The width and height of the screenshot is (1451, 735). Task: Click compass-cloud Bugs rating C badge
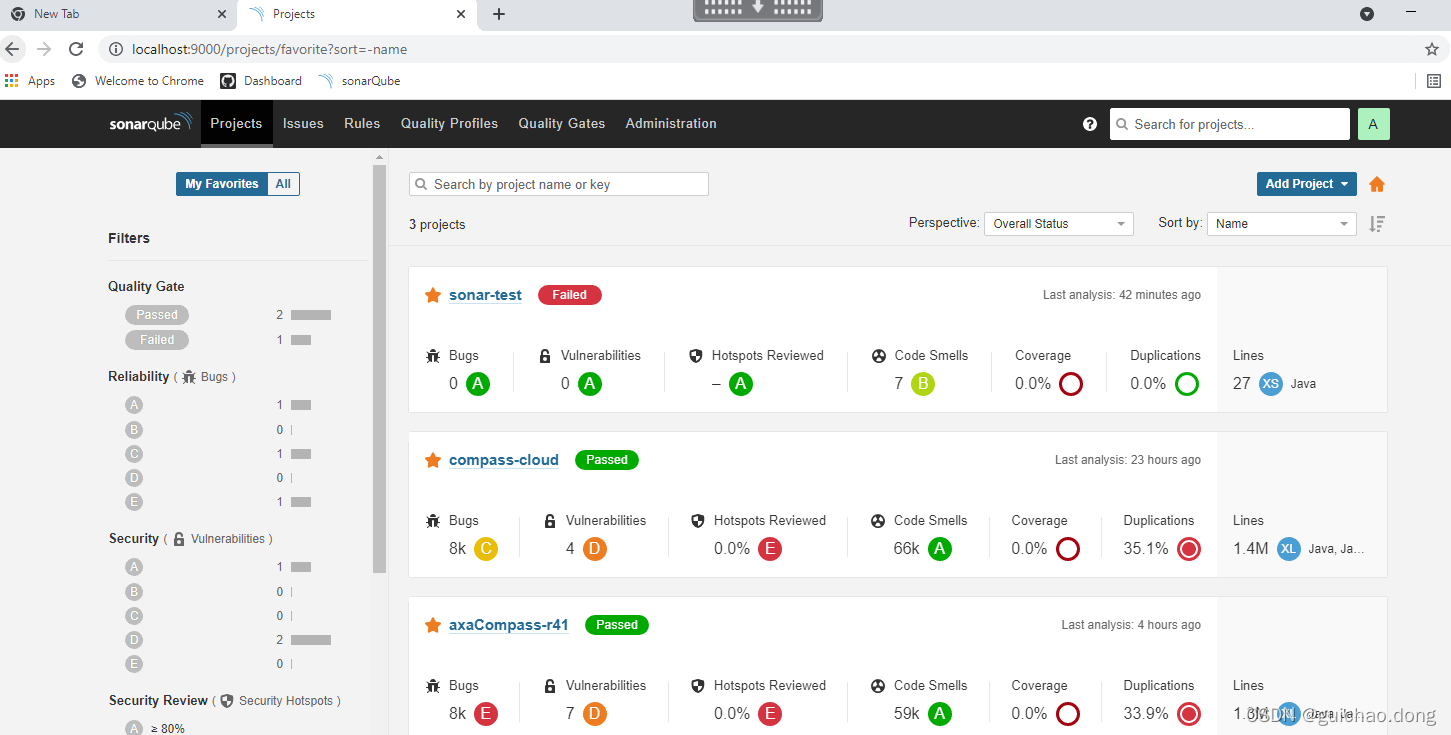pos(486,548)
